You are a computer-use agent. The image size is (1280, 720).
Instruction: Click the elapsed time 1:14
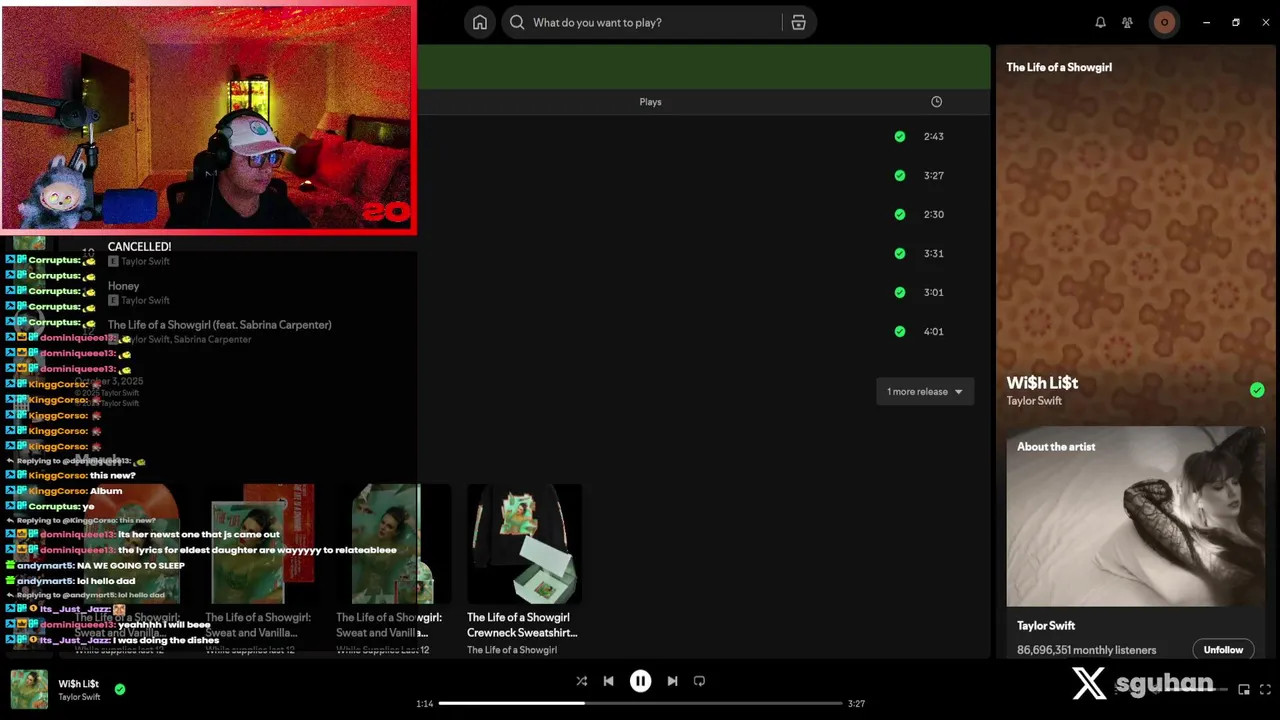click(x=424, y=704)
